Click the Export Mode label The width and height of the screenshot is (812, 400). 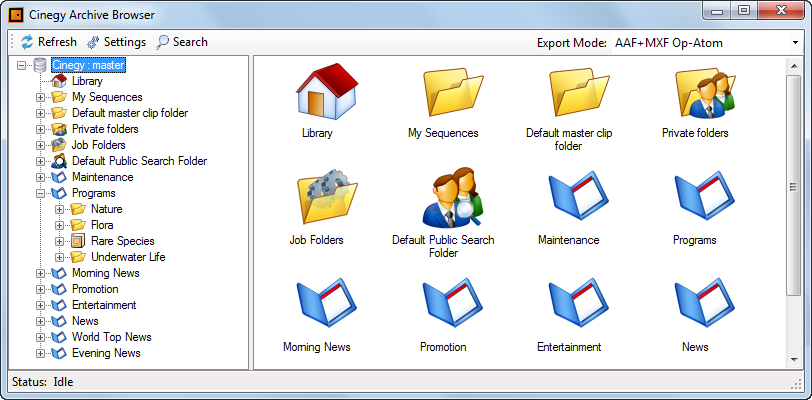pyautogui.click(x=572, y=43)
